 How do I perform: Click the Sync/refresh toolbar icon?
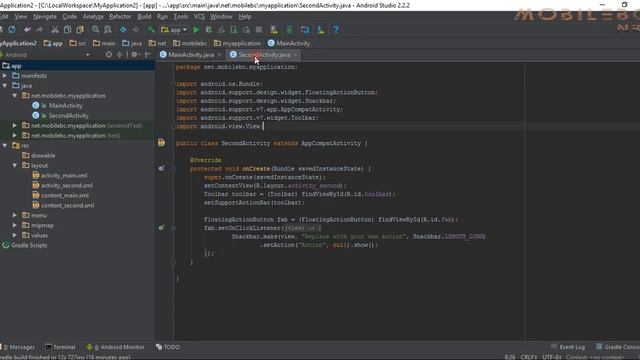(12, 30)
